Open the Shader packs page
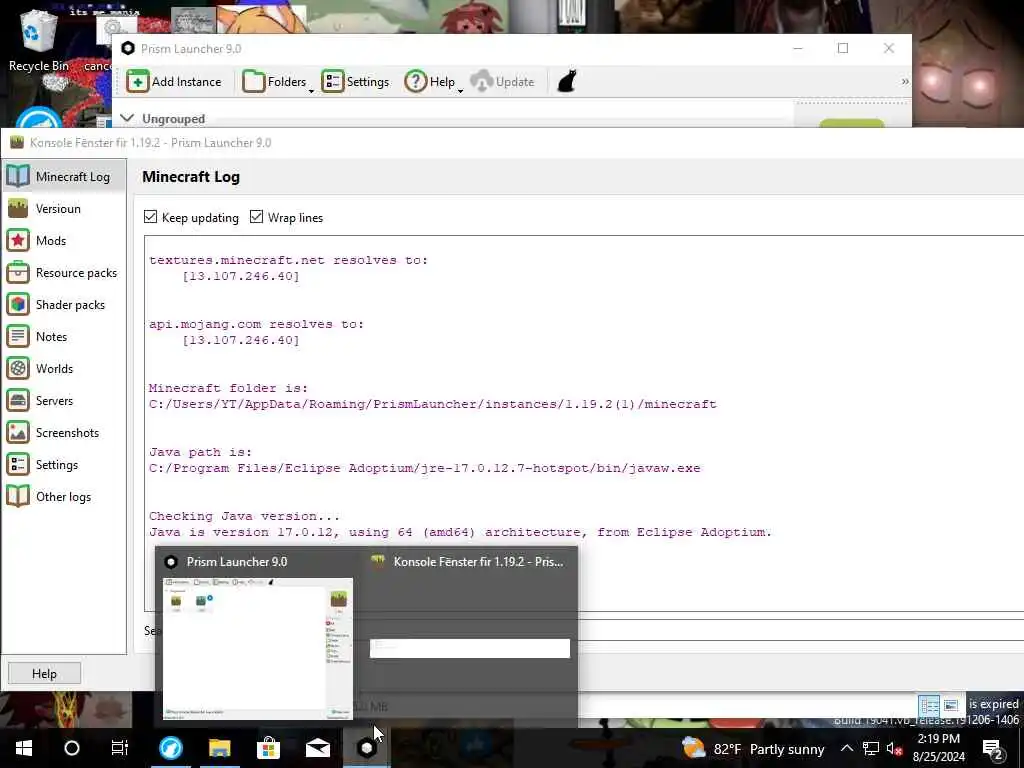This screenshot has height=768, width=1024. pos(63,304)
